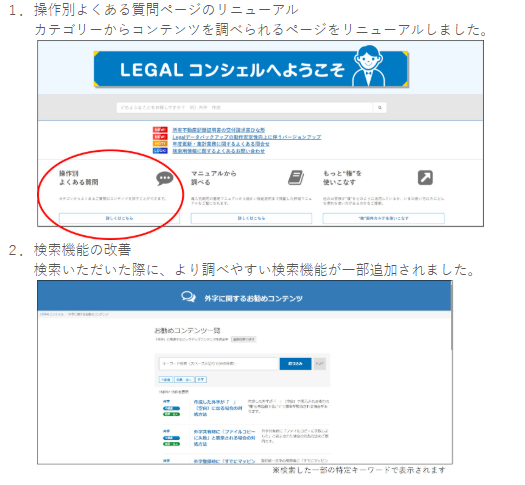This screenshot has width=525, height=485.
Task: Open the HOT-tagged 年度更新 news link
Action: [x=221, y=144]
